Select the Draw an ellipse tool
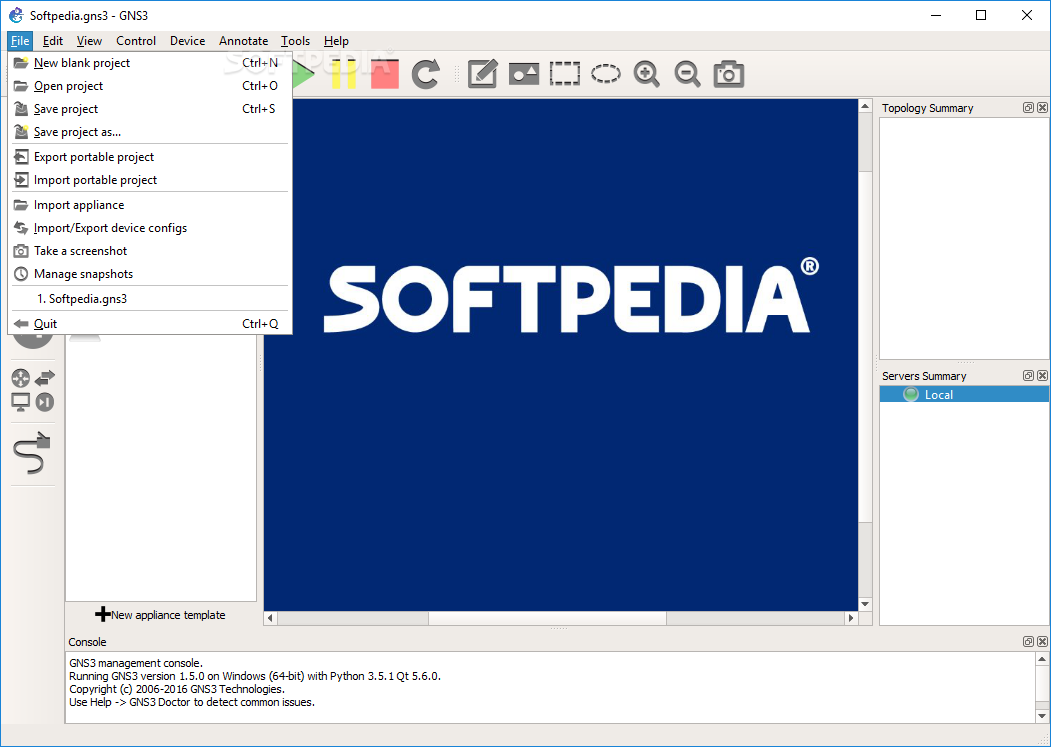 (605, 74)
